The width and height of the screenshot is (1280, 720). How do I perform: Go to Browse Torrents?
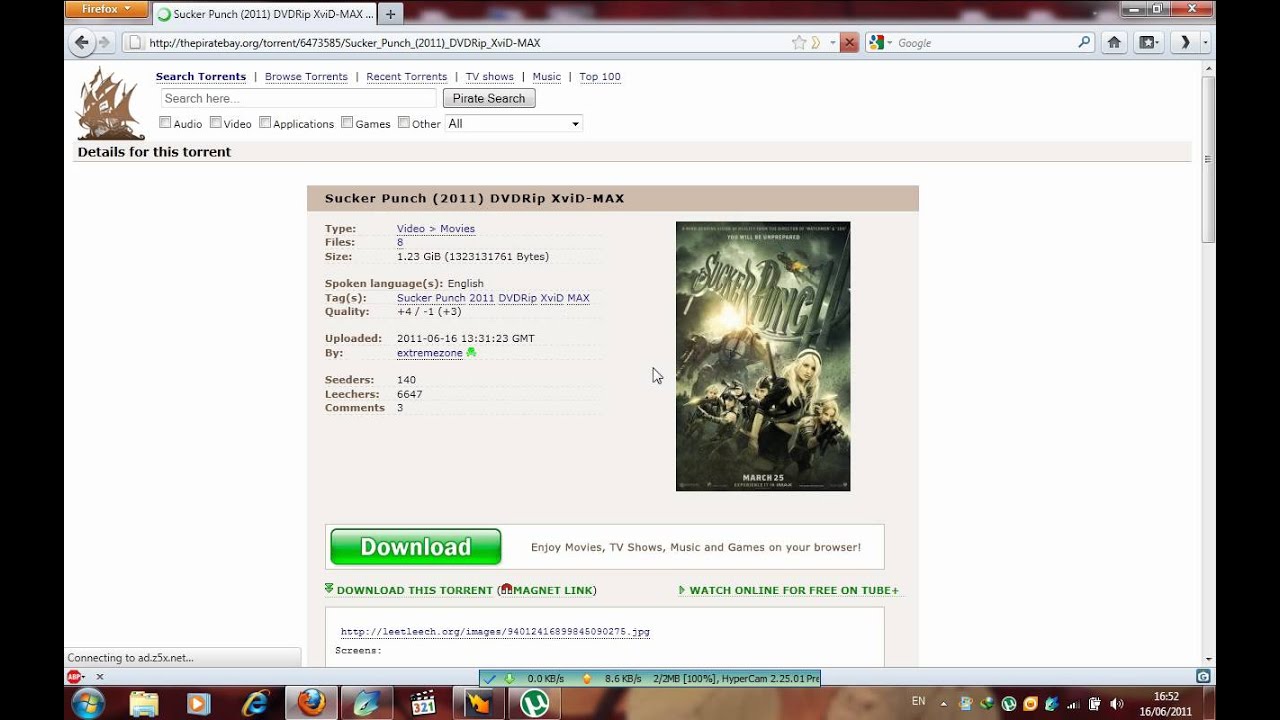pos(306,77)
